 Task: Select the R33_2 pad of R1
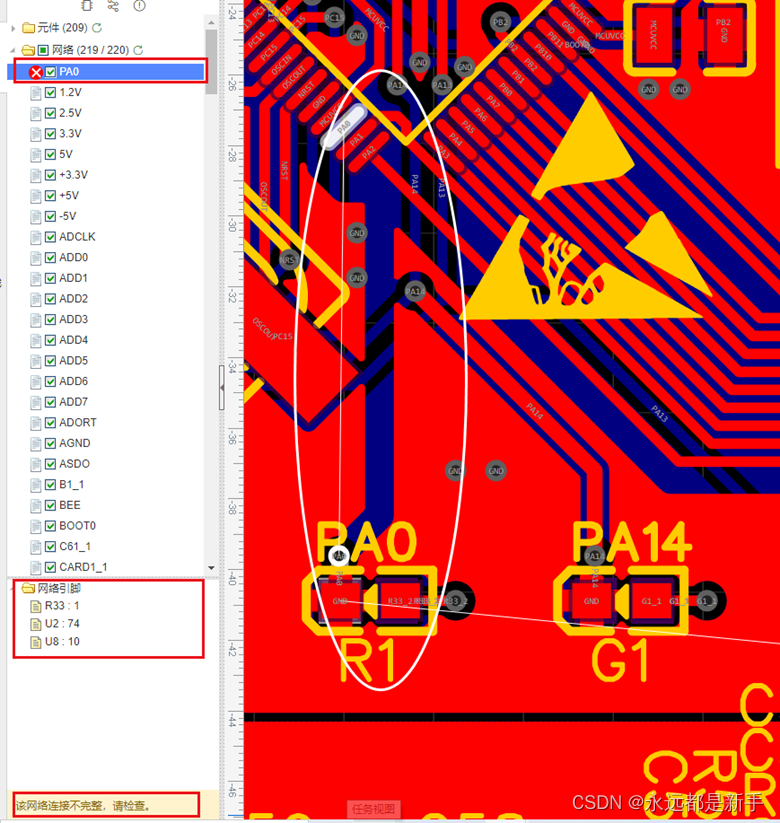pyautogui.click(x=402, y=601)
